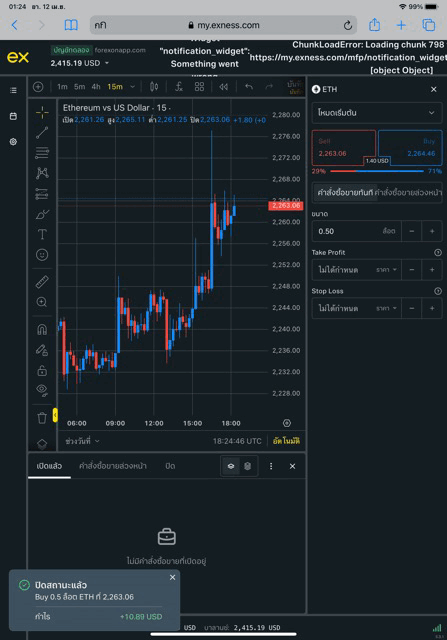Image resolution: width=447 pixels, height=640 pixels.
Task: Delete drawings with the trash icon
Action: click(42, 418)
